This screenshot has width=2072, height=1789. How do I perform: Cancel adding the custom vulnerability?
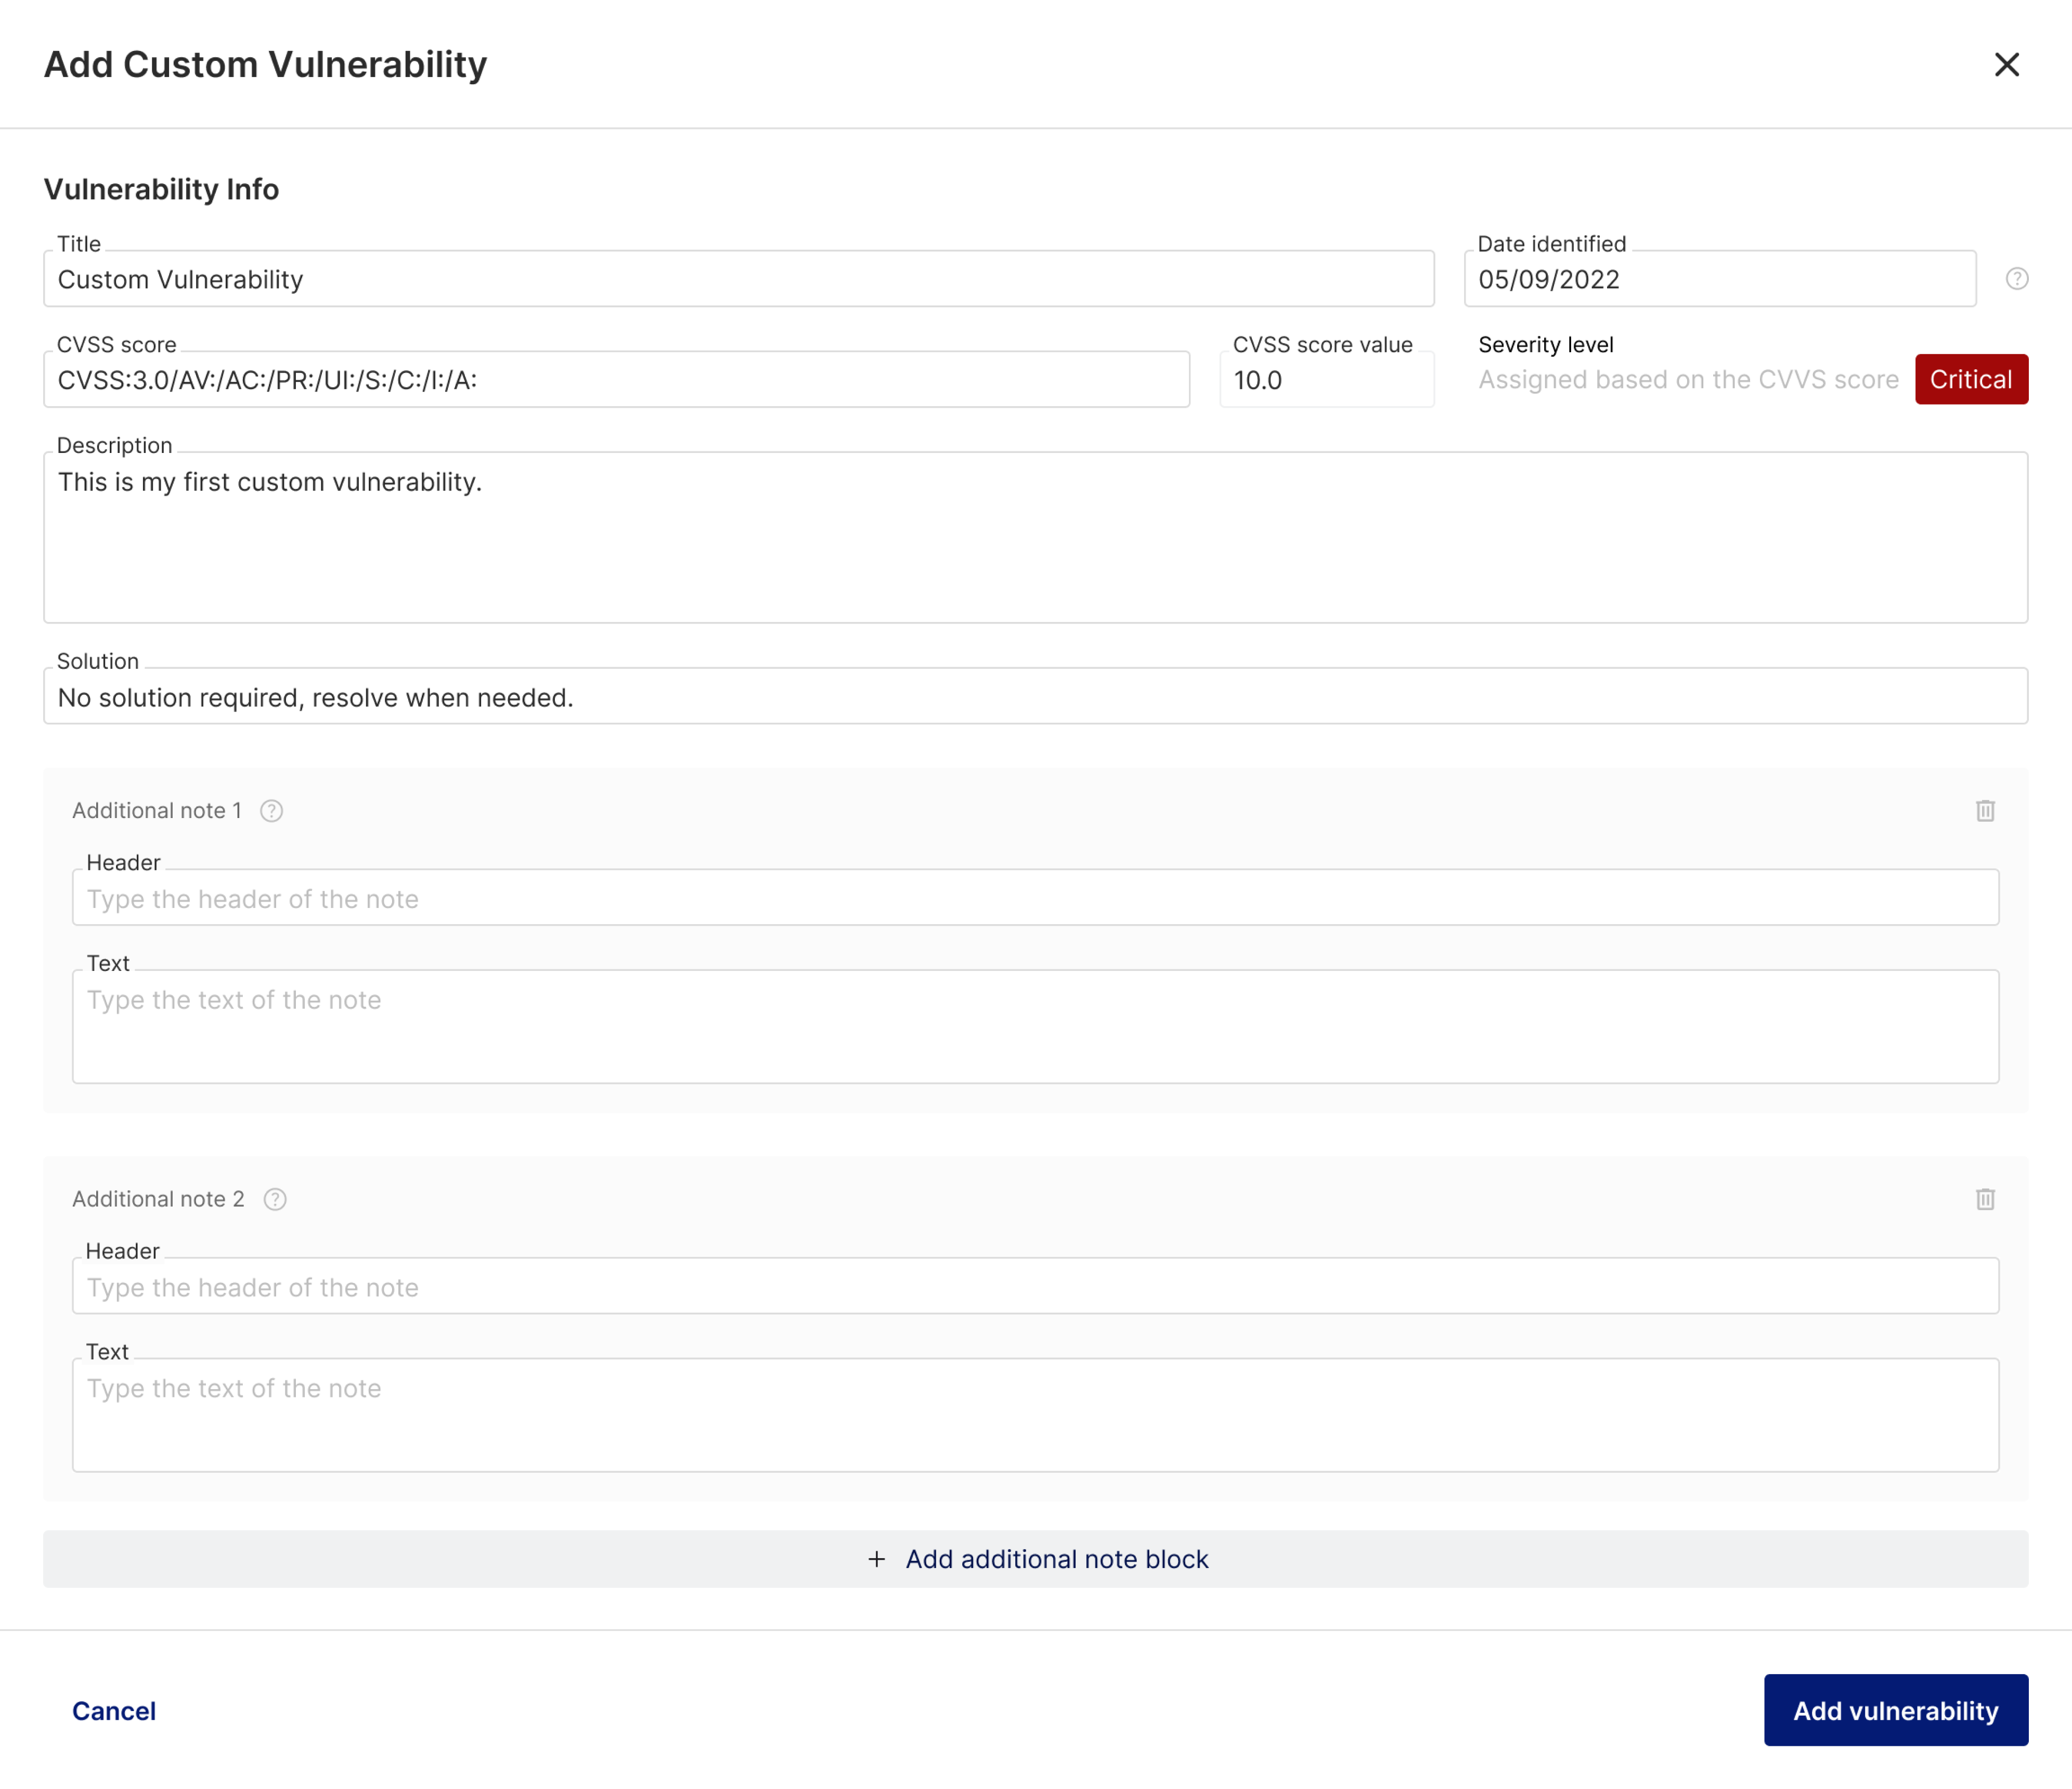coord(113,1710)
